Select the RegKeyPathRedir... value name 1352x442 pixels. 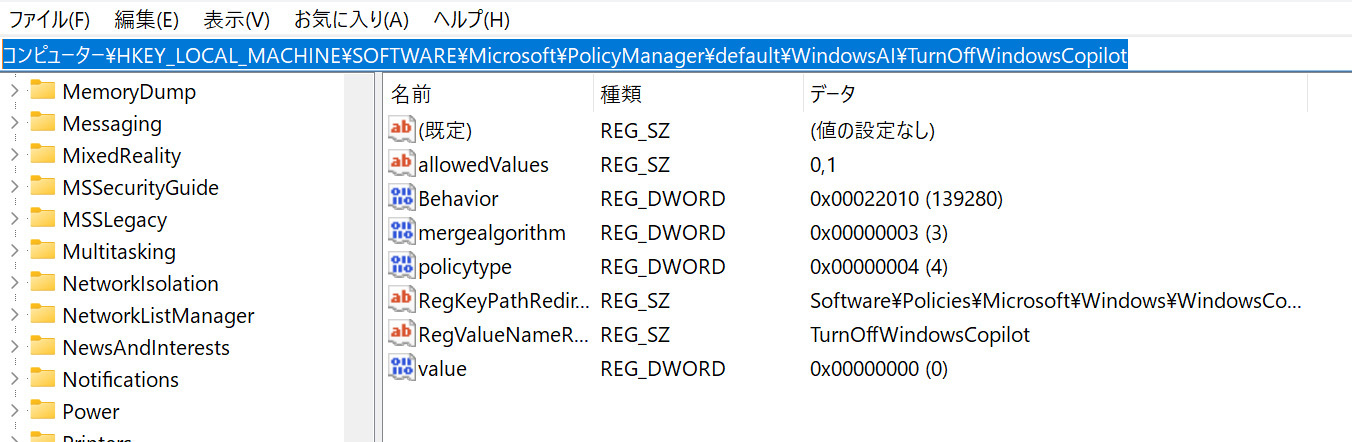(x=504, y=301)
